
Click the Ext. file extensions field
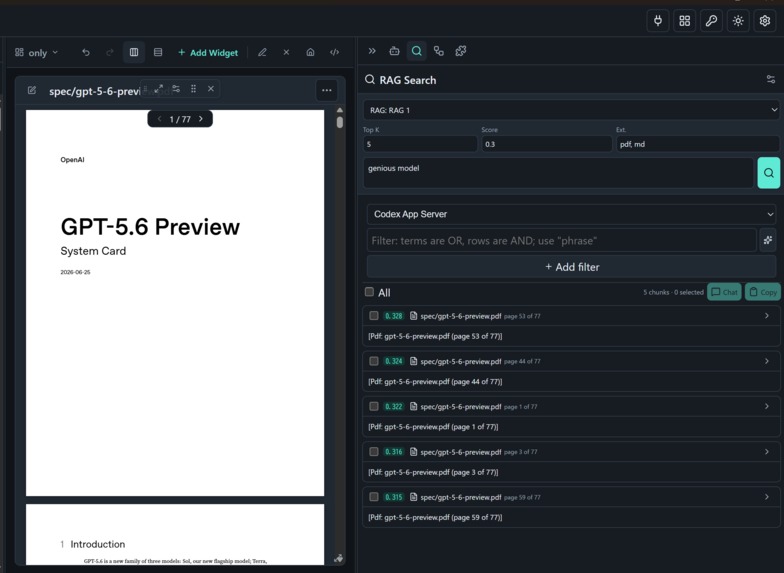point(698,144)
